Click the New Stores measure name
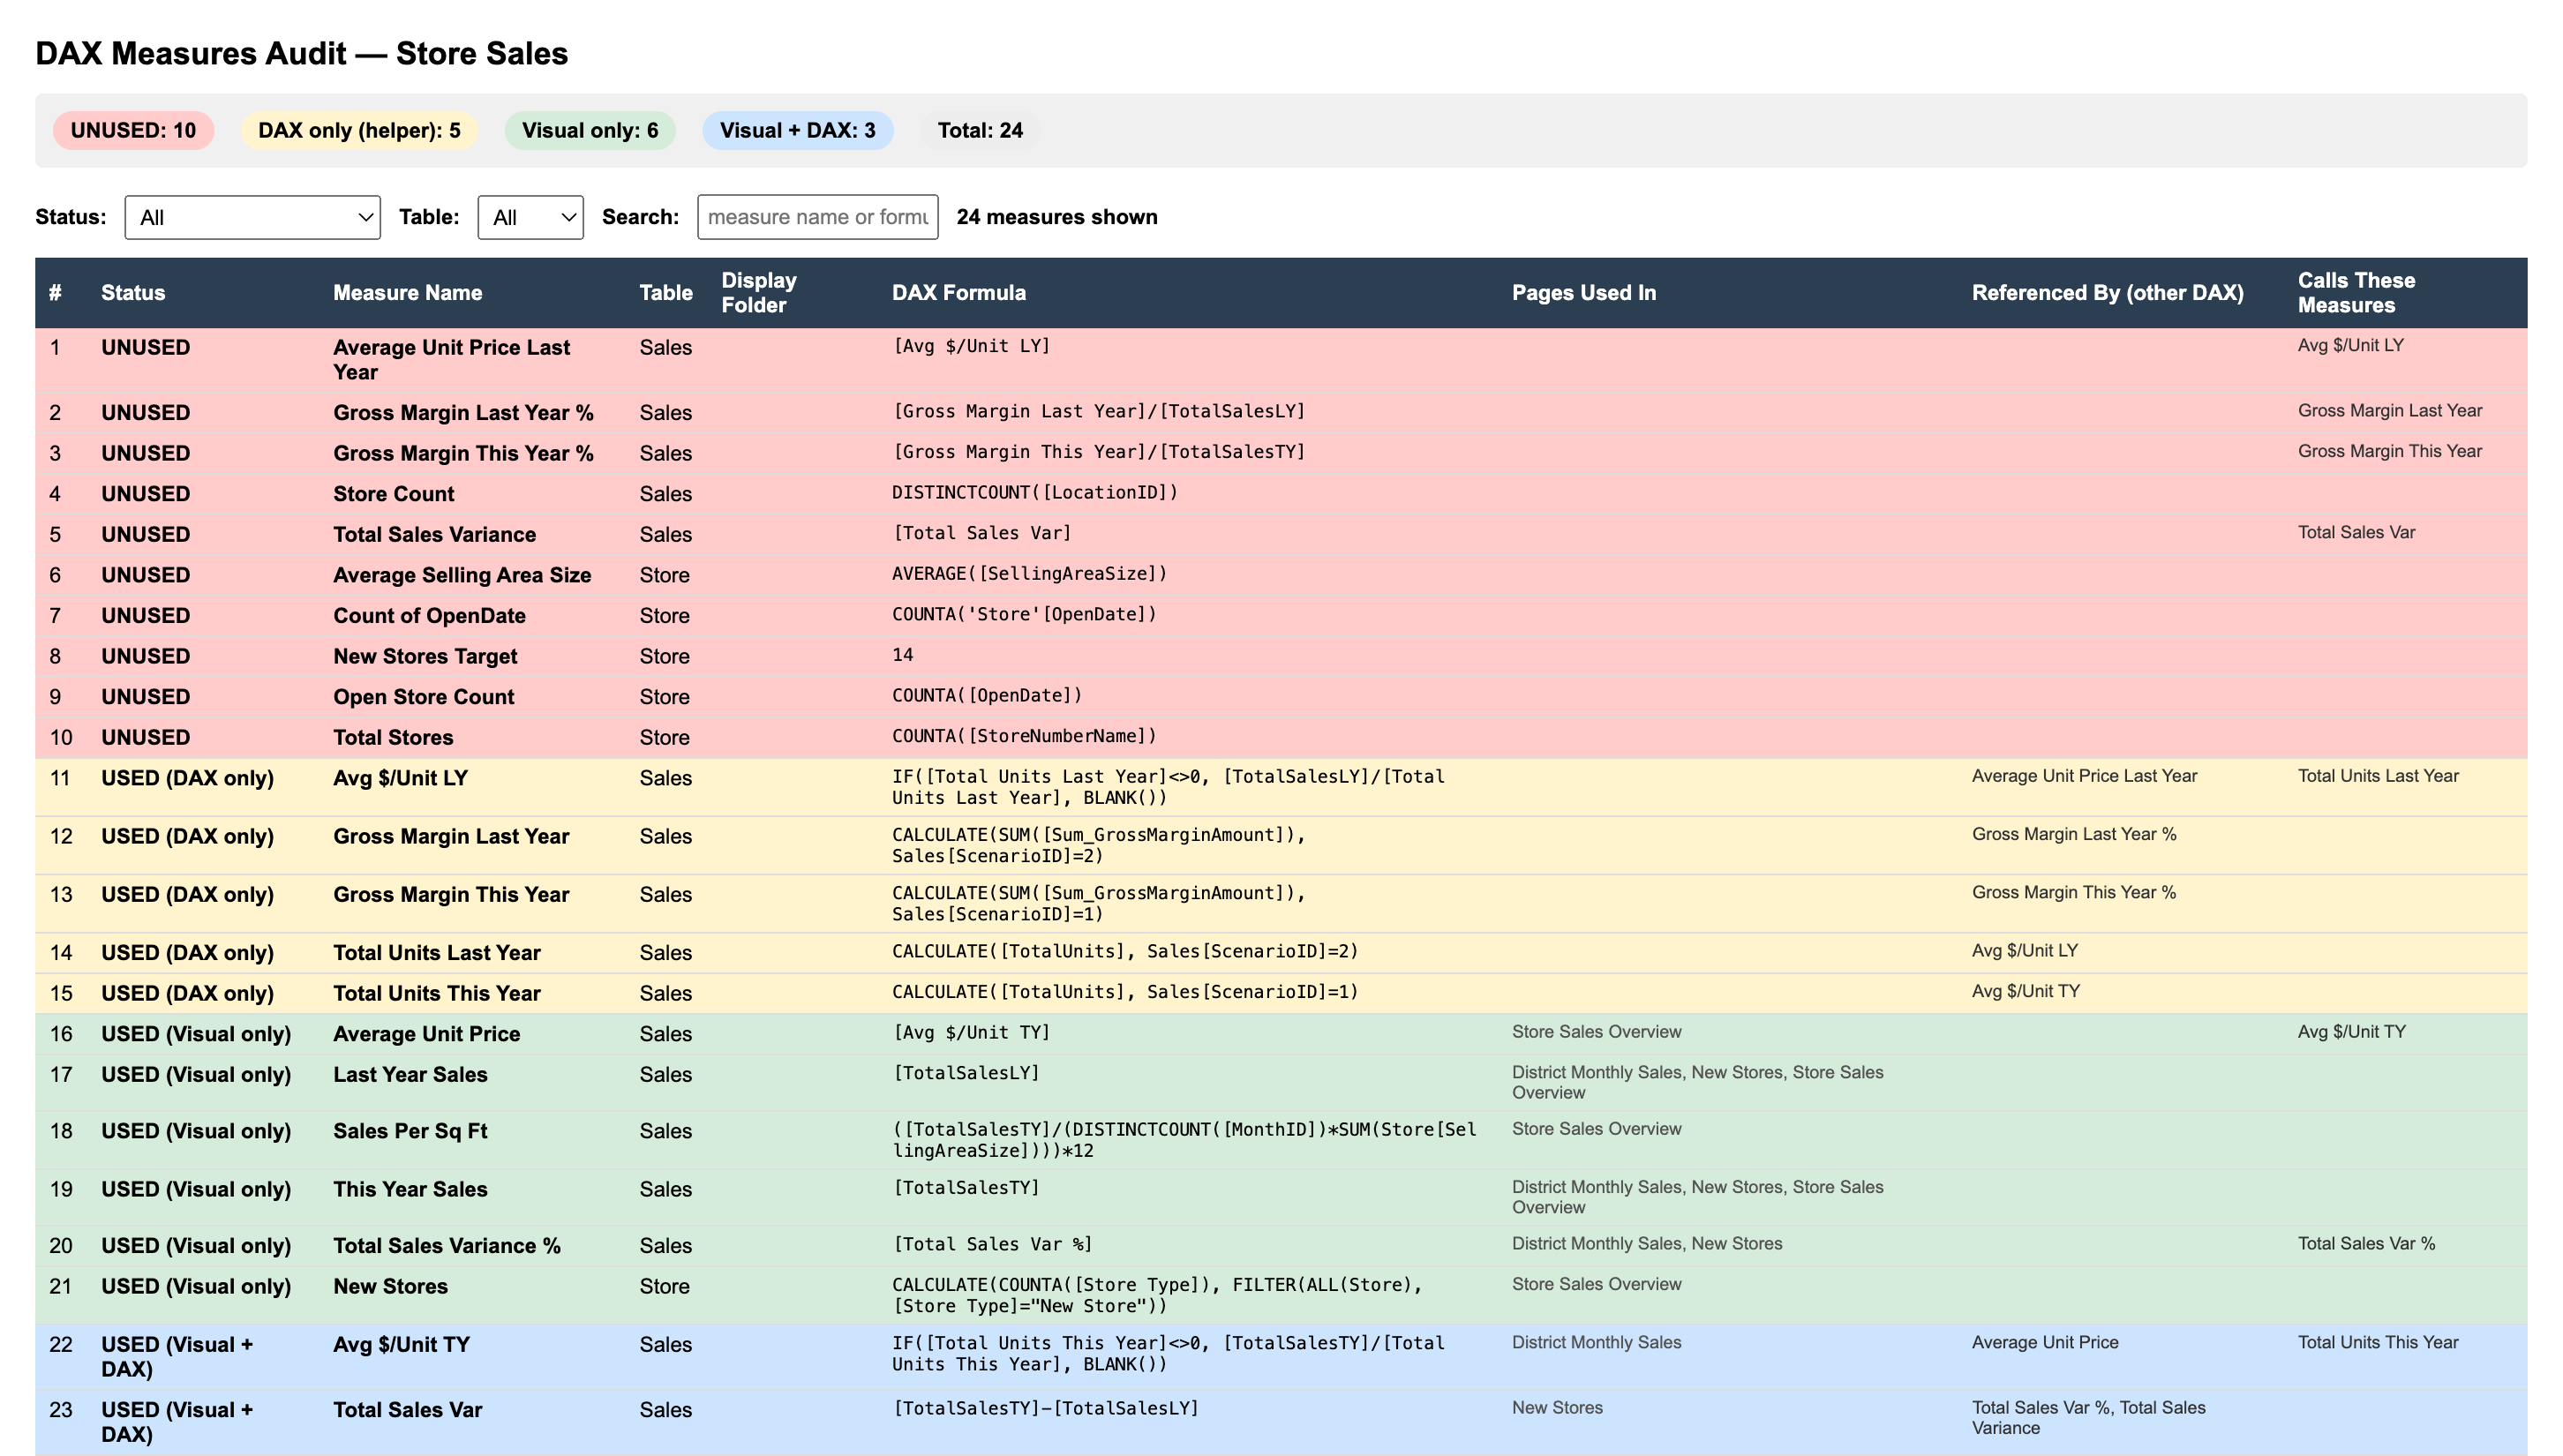2563x1456 pixels. click(x=390, y=1286)
